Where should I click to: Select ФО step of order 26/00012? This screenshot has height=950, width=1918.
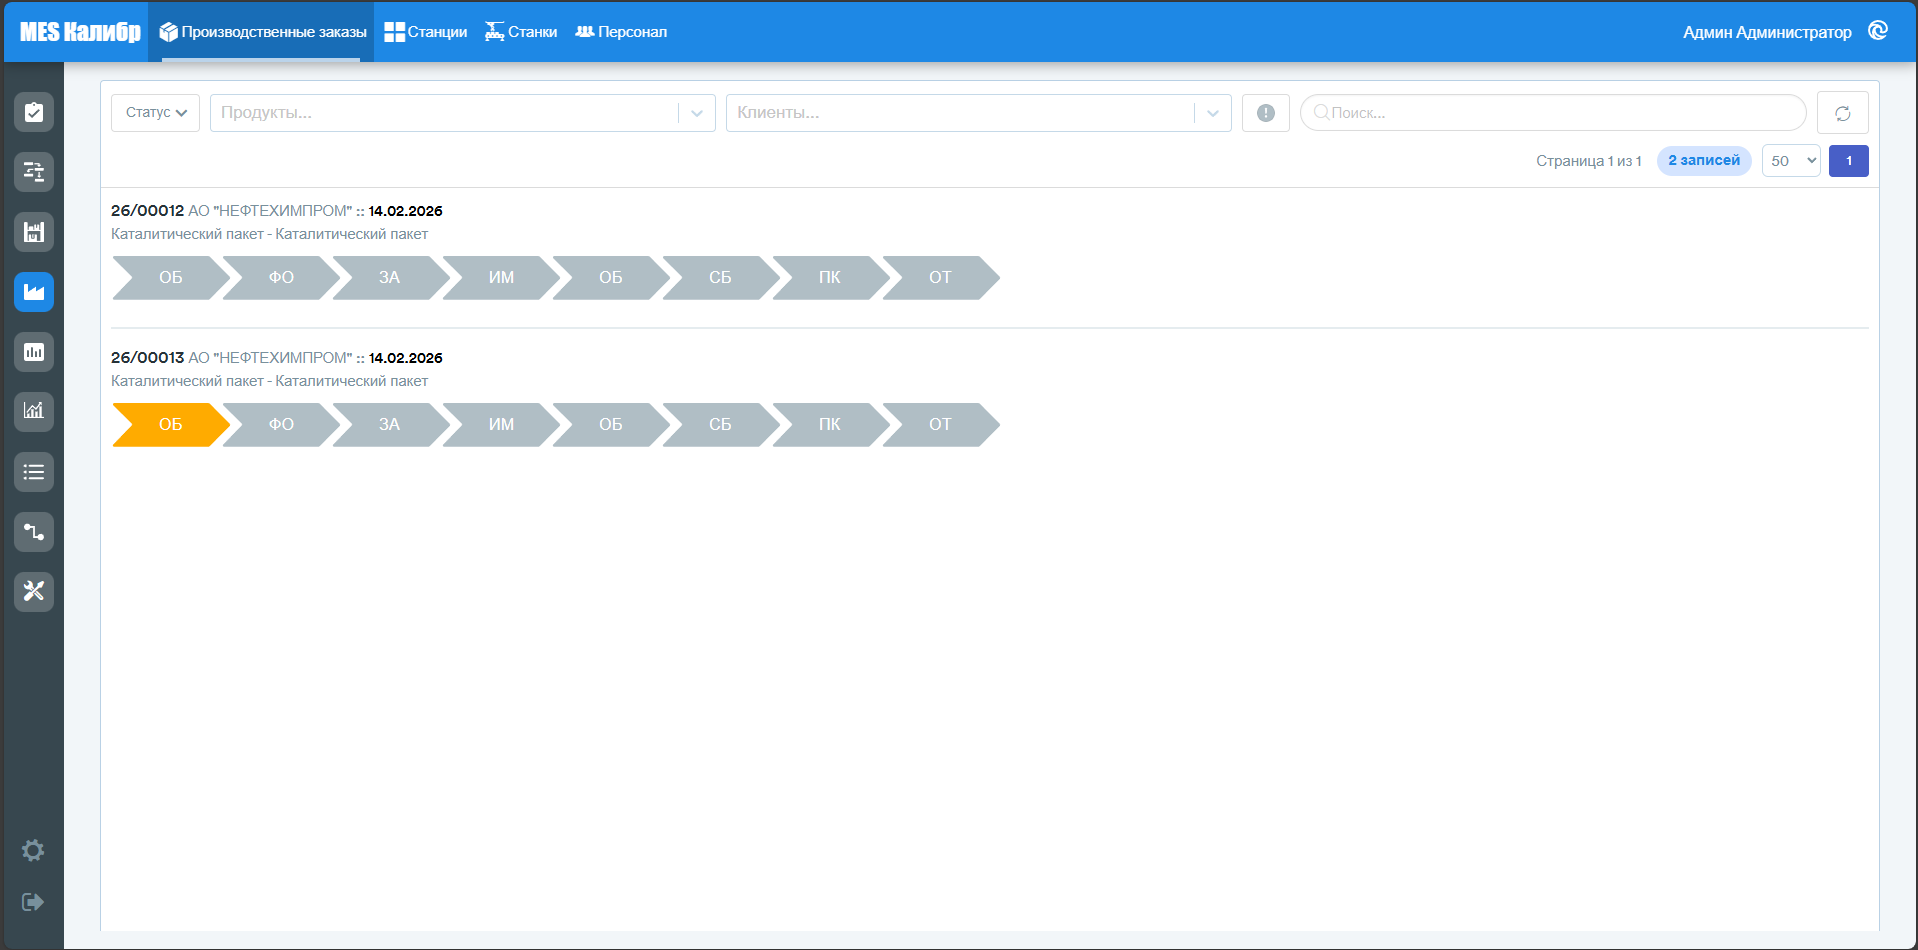[x=281, y=278]
